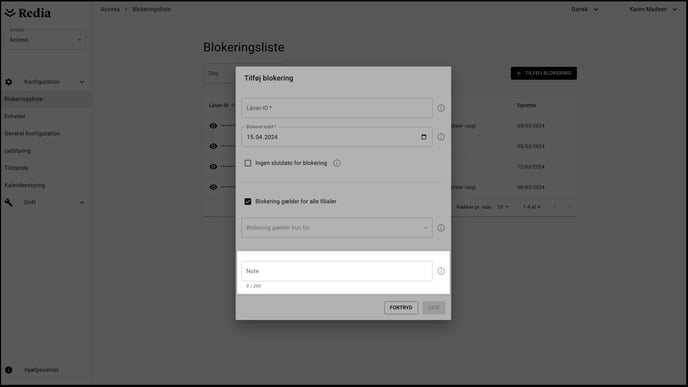Select Blokeringsliste in sidebar
This screenshot has width=688, height=387.
(46, 99)
